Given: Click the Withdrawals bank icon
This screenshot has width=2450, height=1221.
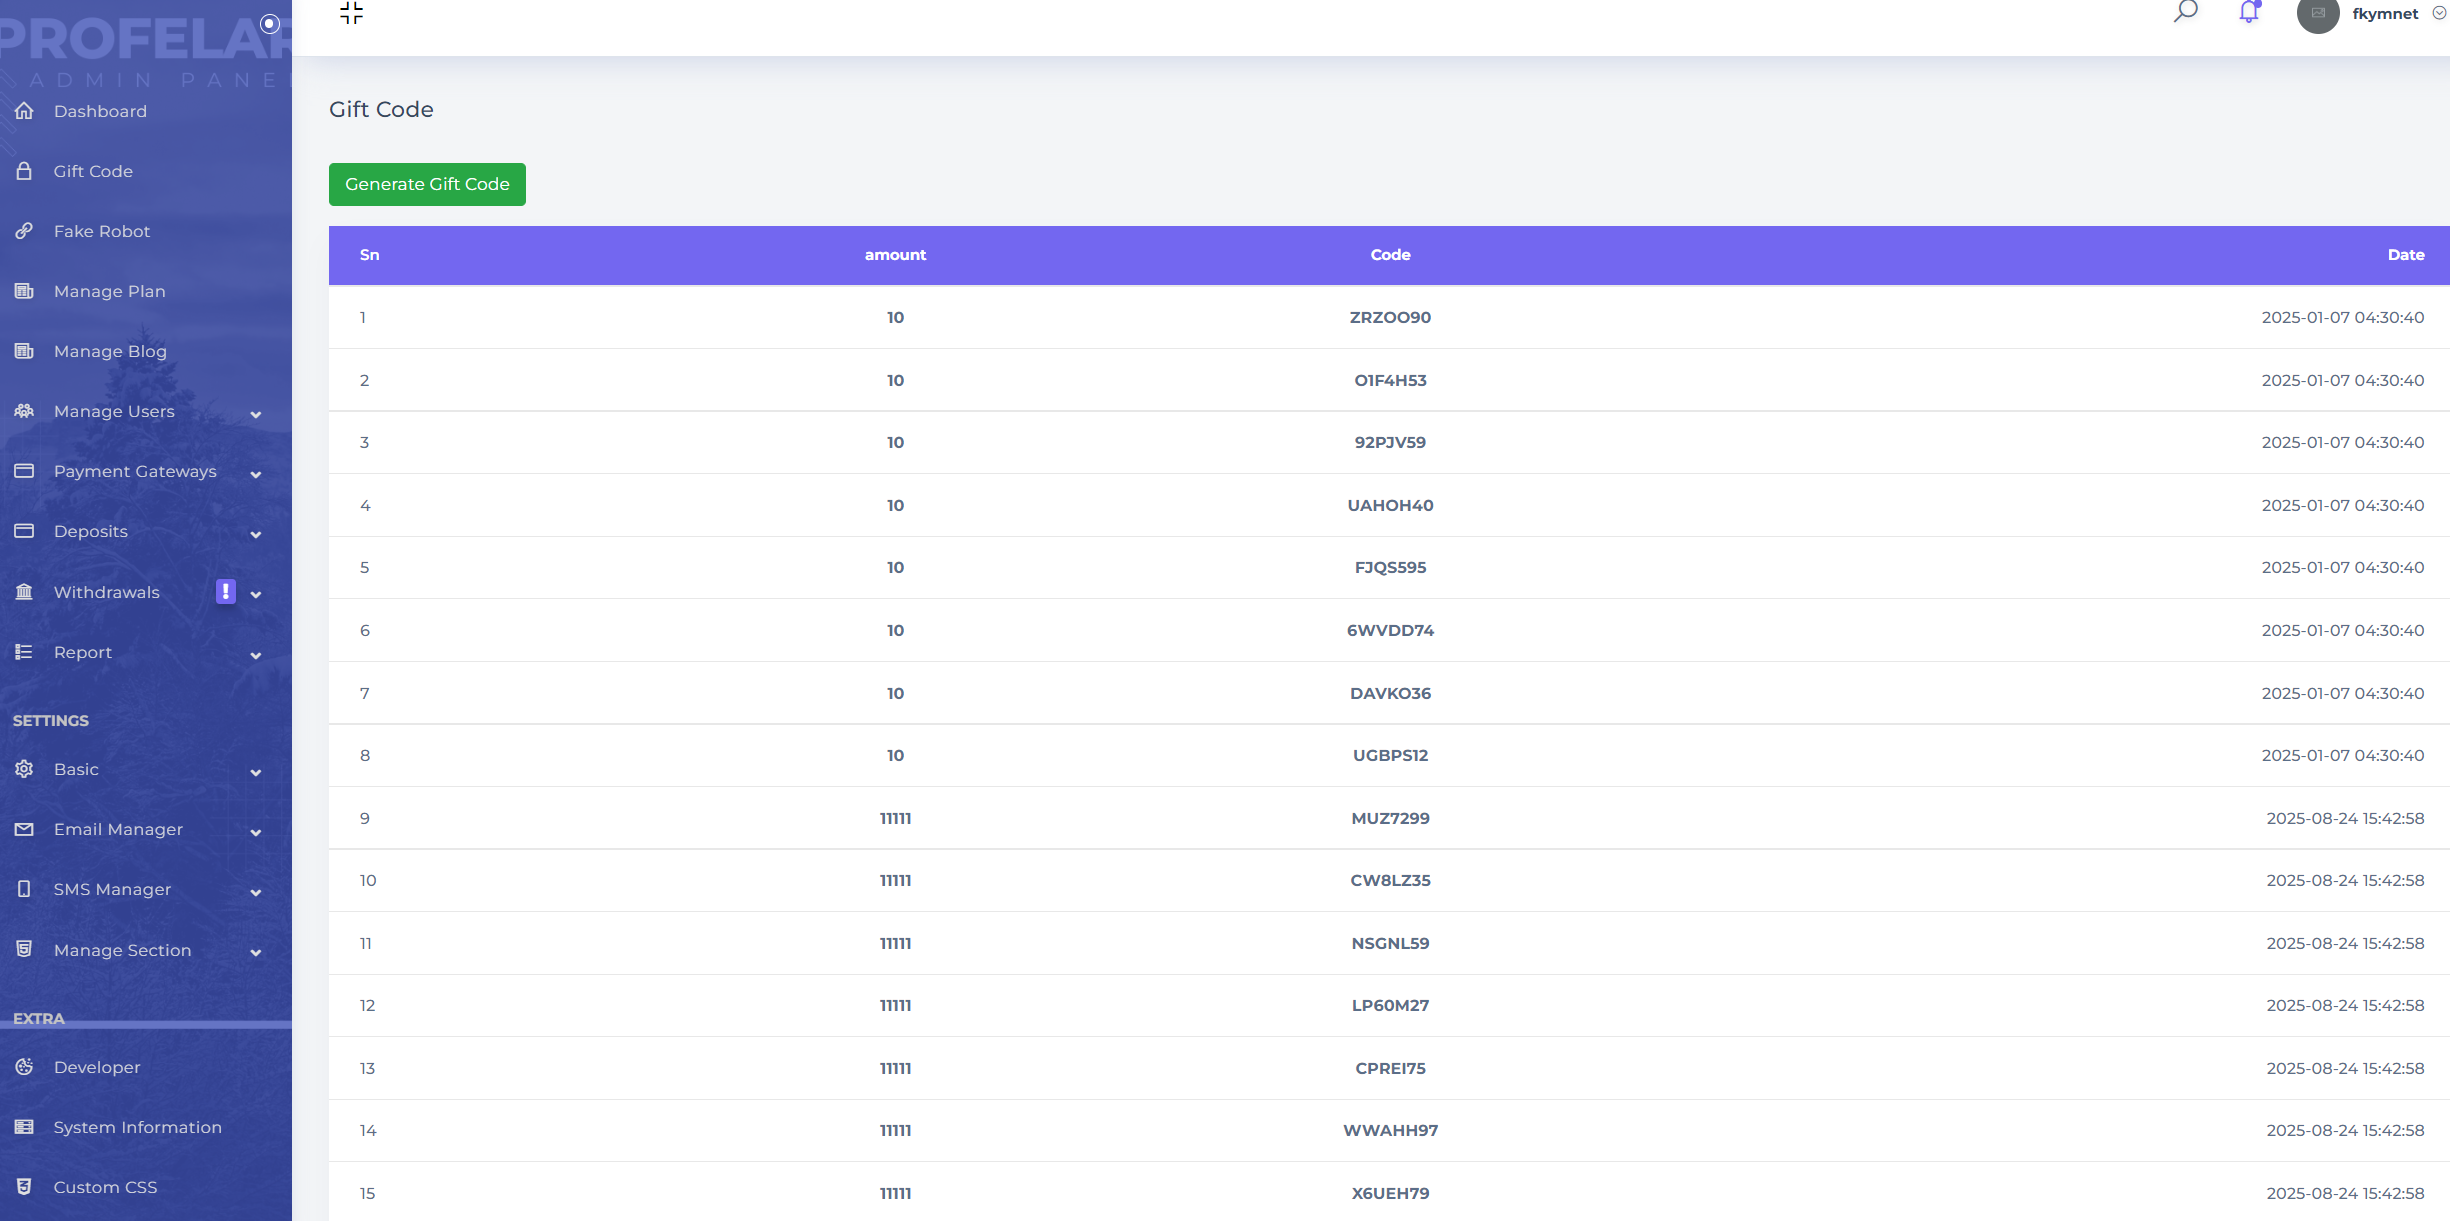Looking at the screenshot, I should point(24,592).
